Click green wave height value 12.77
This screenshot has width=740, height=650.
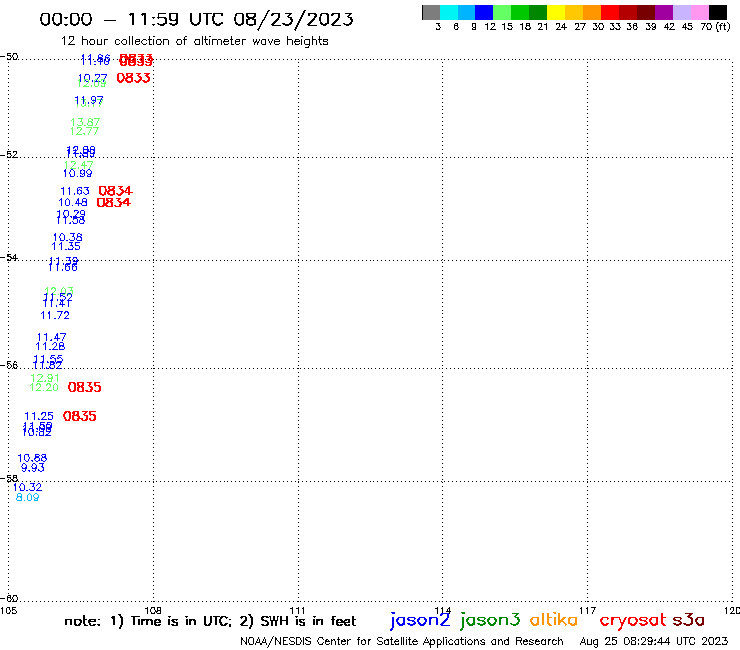tap(84, 131)
